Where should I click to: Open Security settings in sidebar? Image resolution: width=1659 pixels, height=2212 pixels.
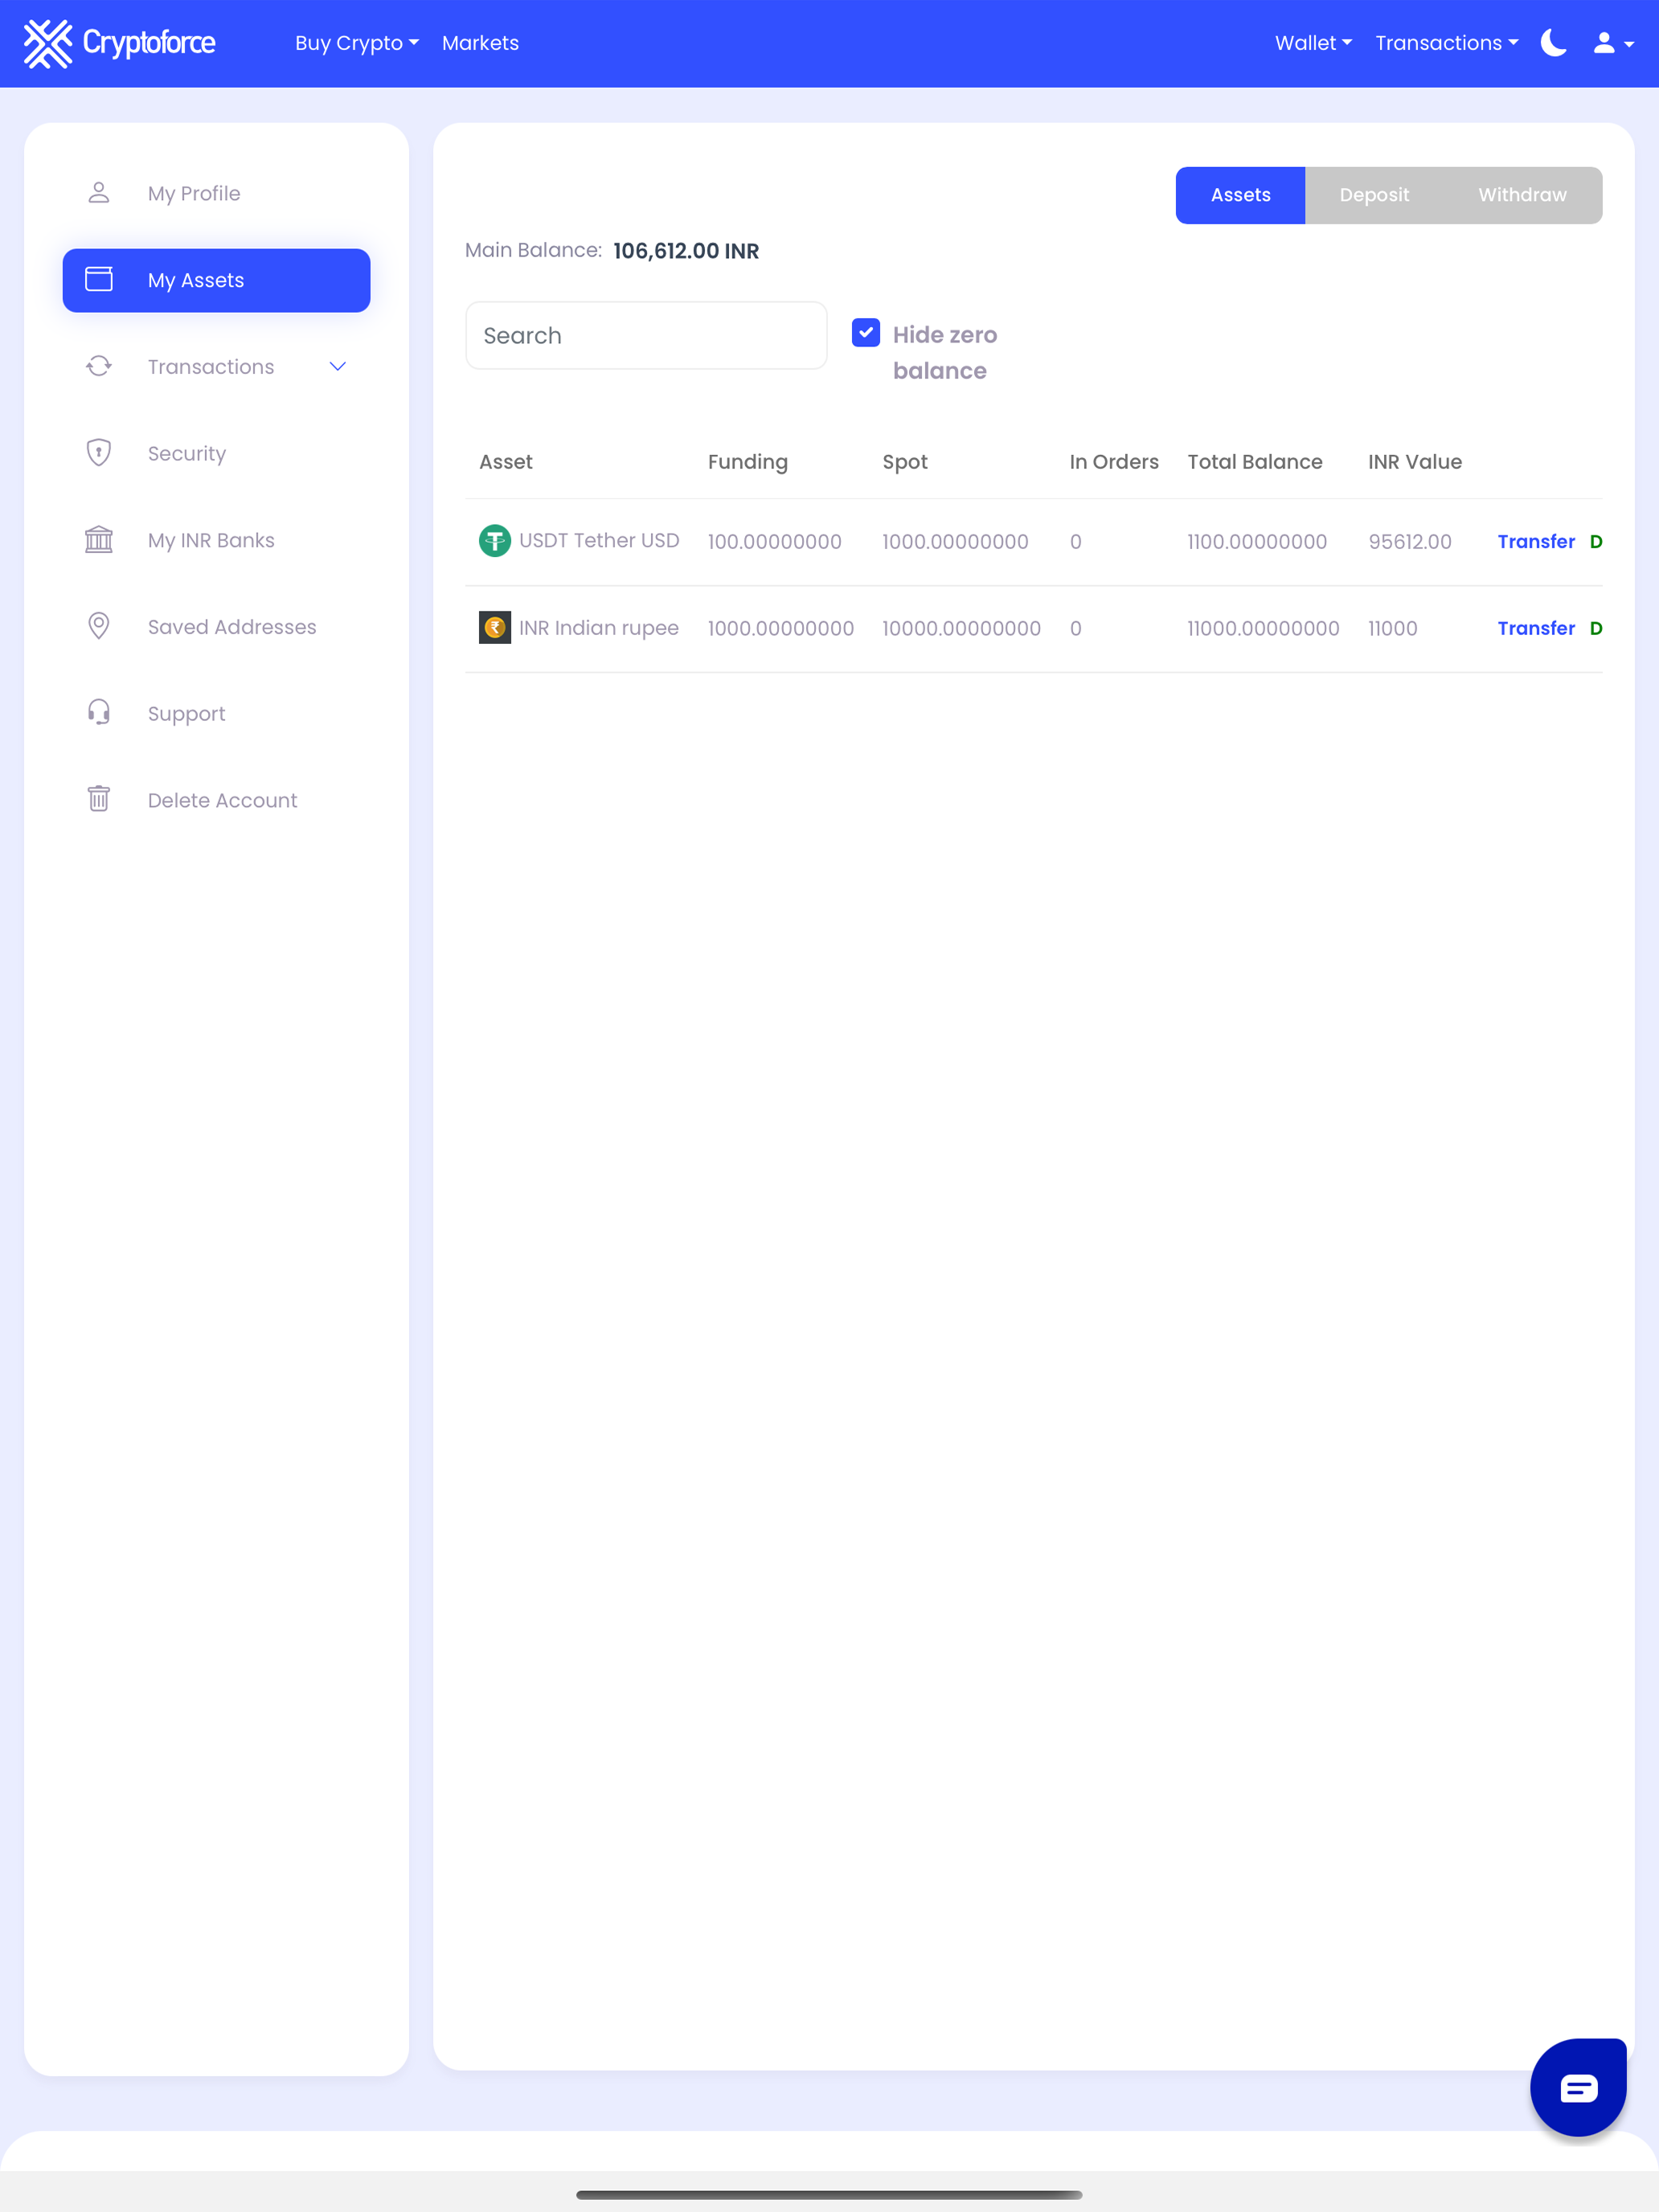(216, 453)
